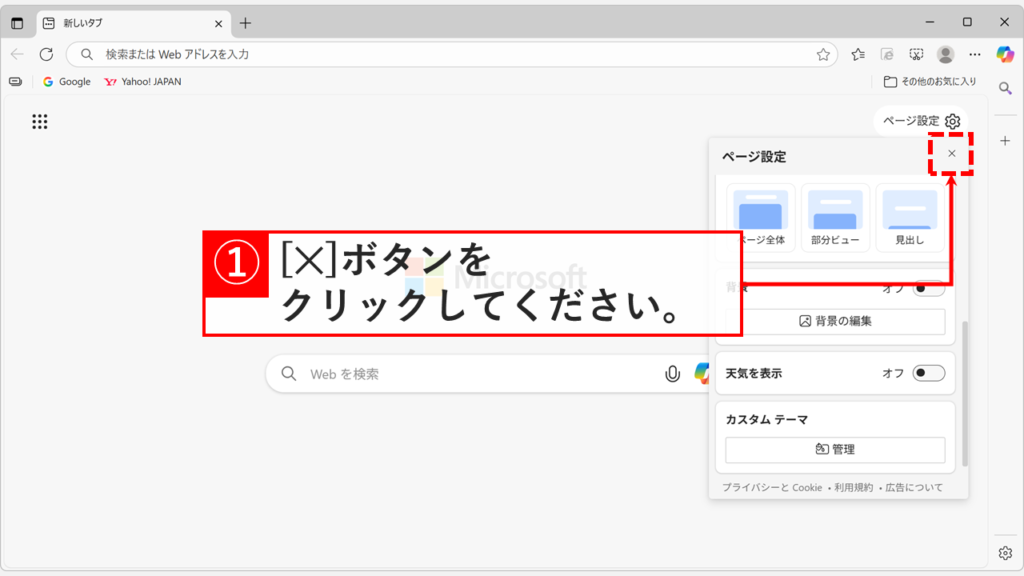Click the 背景の編集 button
The image size is (1024, 576).
click(835, 321)
